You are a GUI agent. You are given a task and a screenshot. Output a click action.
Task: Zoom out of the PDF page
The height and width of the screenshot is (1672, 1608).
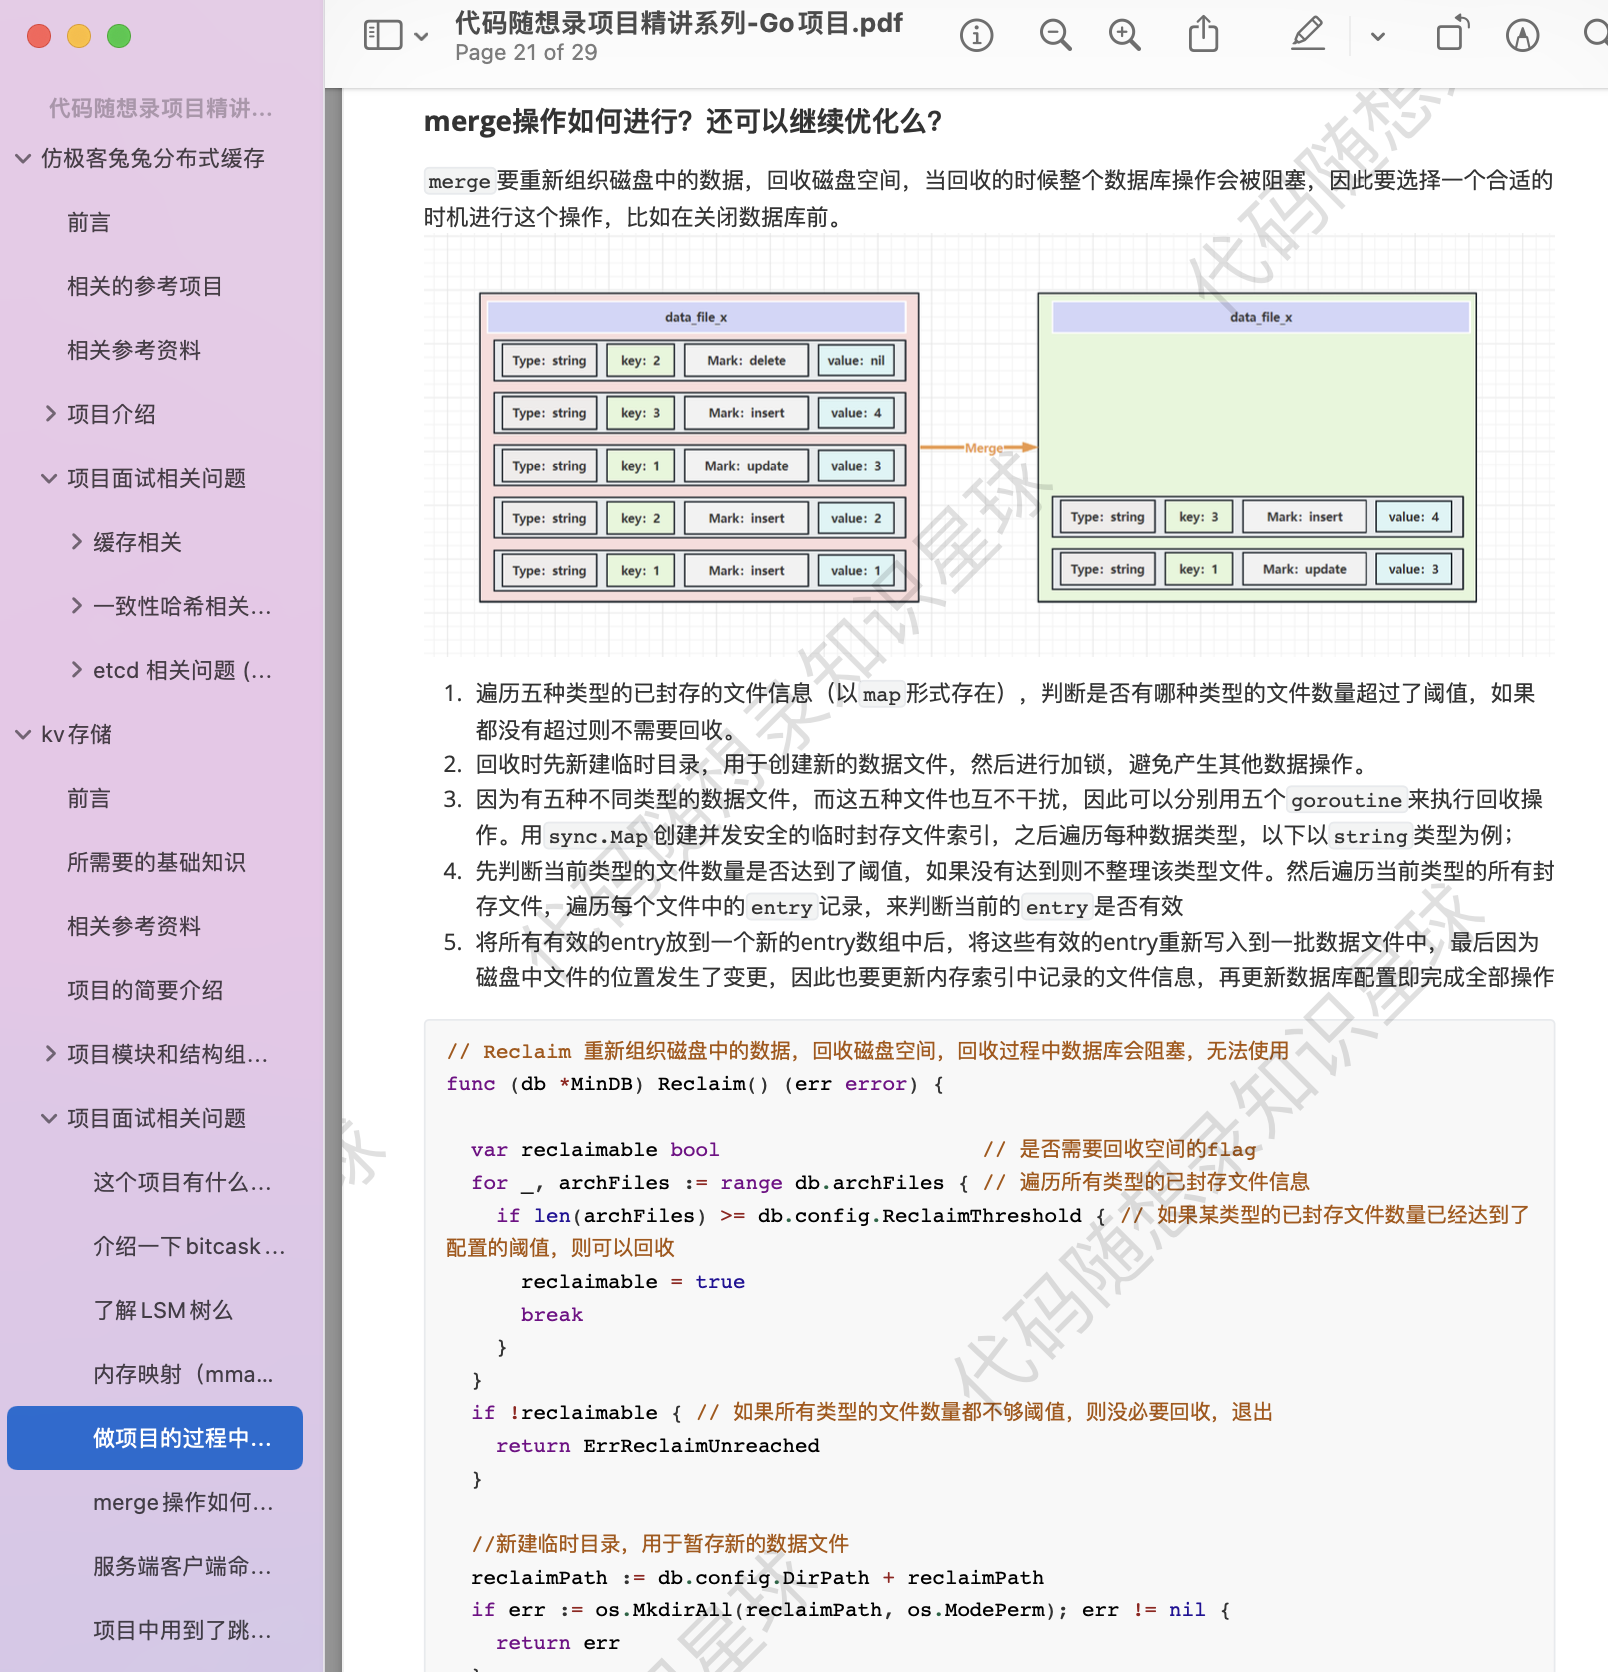point(1055,36)
